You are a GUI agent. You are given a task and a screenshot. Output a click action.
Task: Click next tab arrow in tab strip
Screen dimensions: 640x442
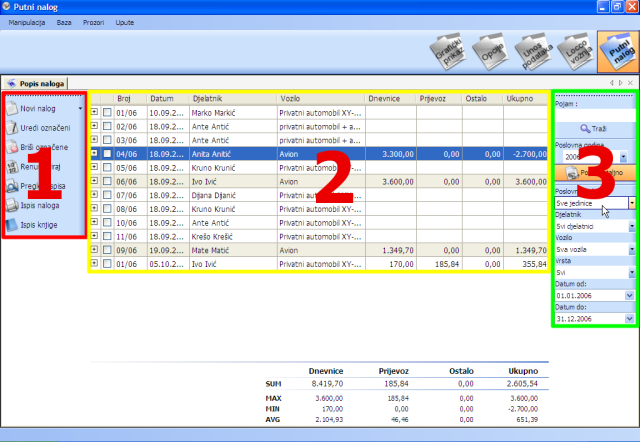pos(621,83)
